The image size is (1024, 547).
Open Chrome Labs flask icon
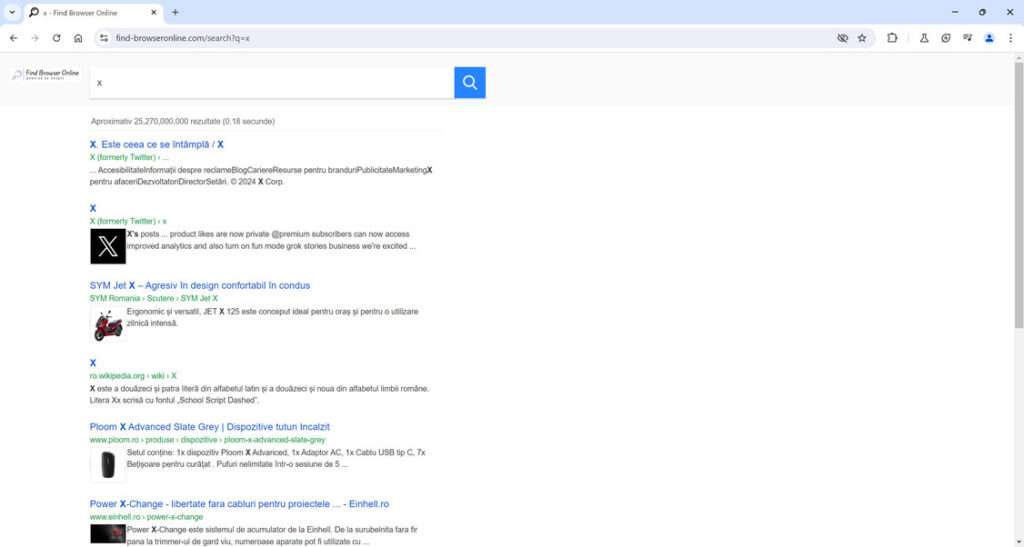tap(924, 39)
